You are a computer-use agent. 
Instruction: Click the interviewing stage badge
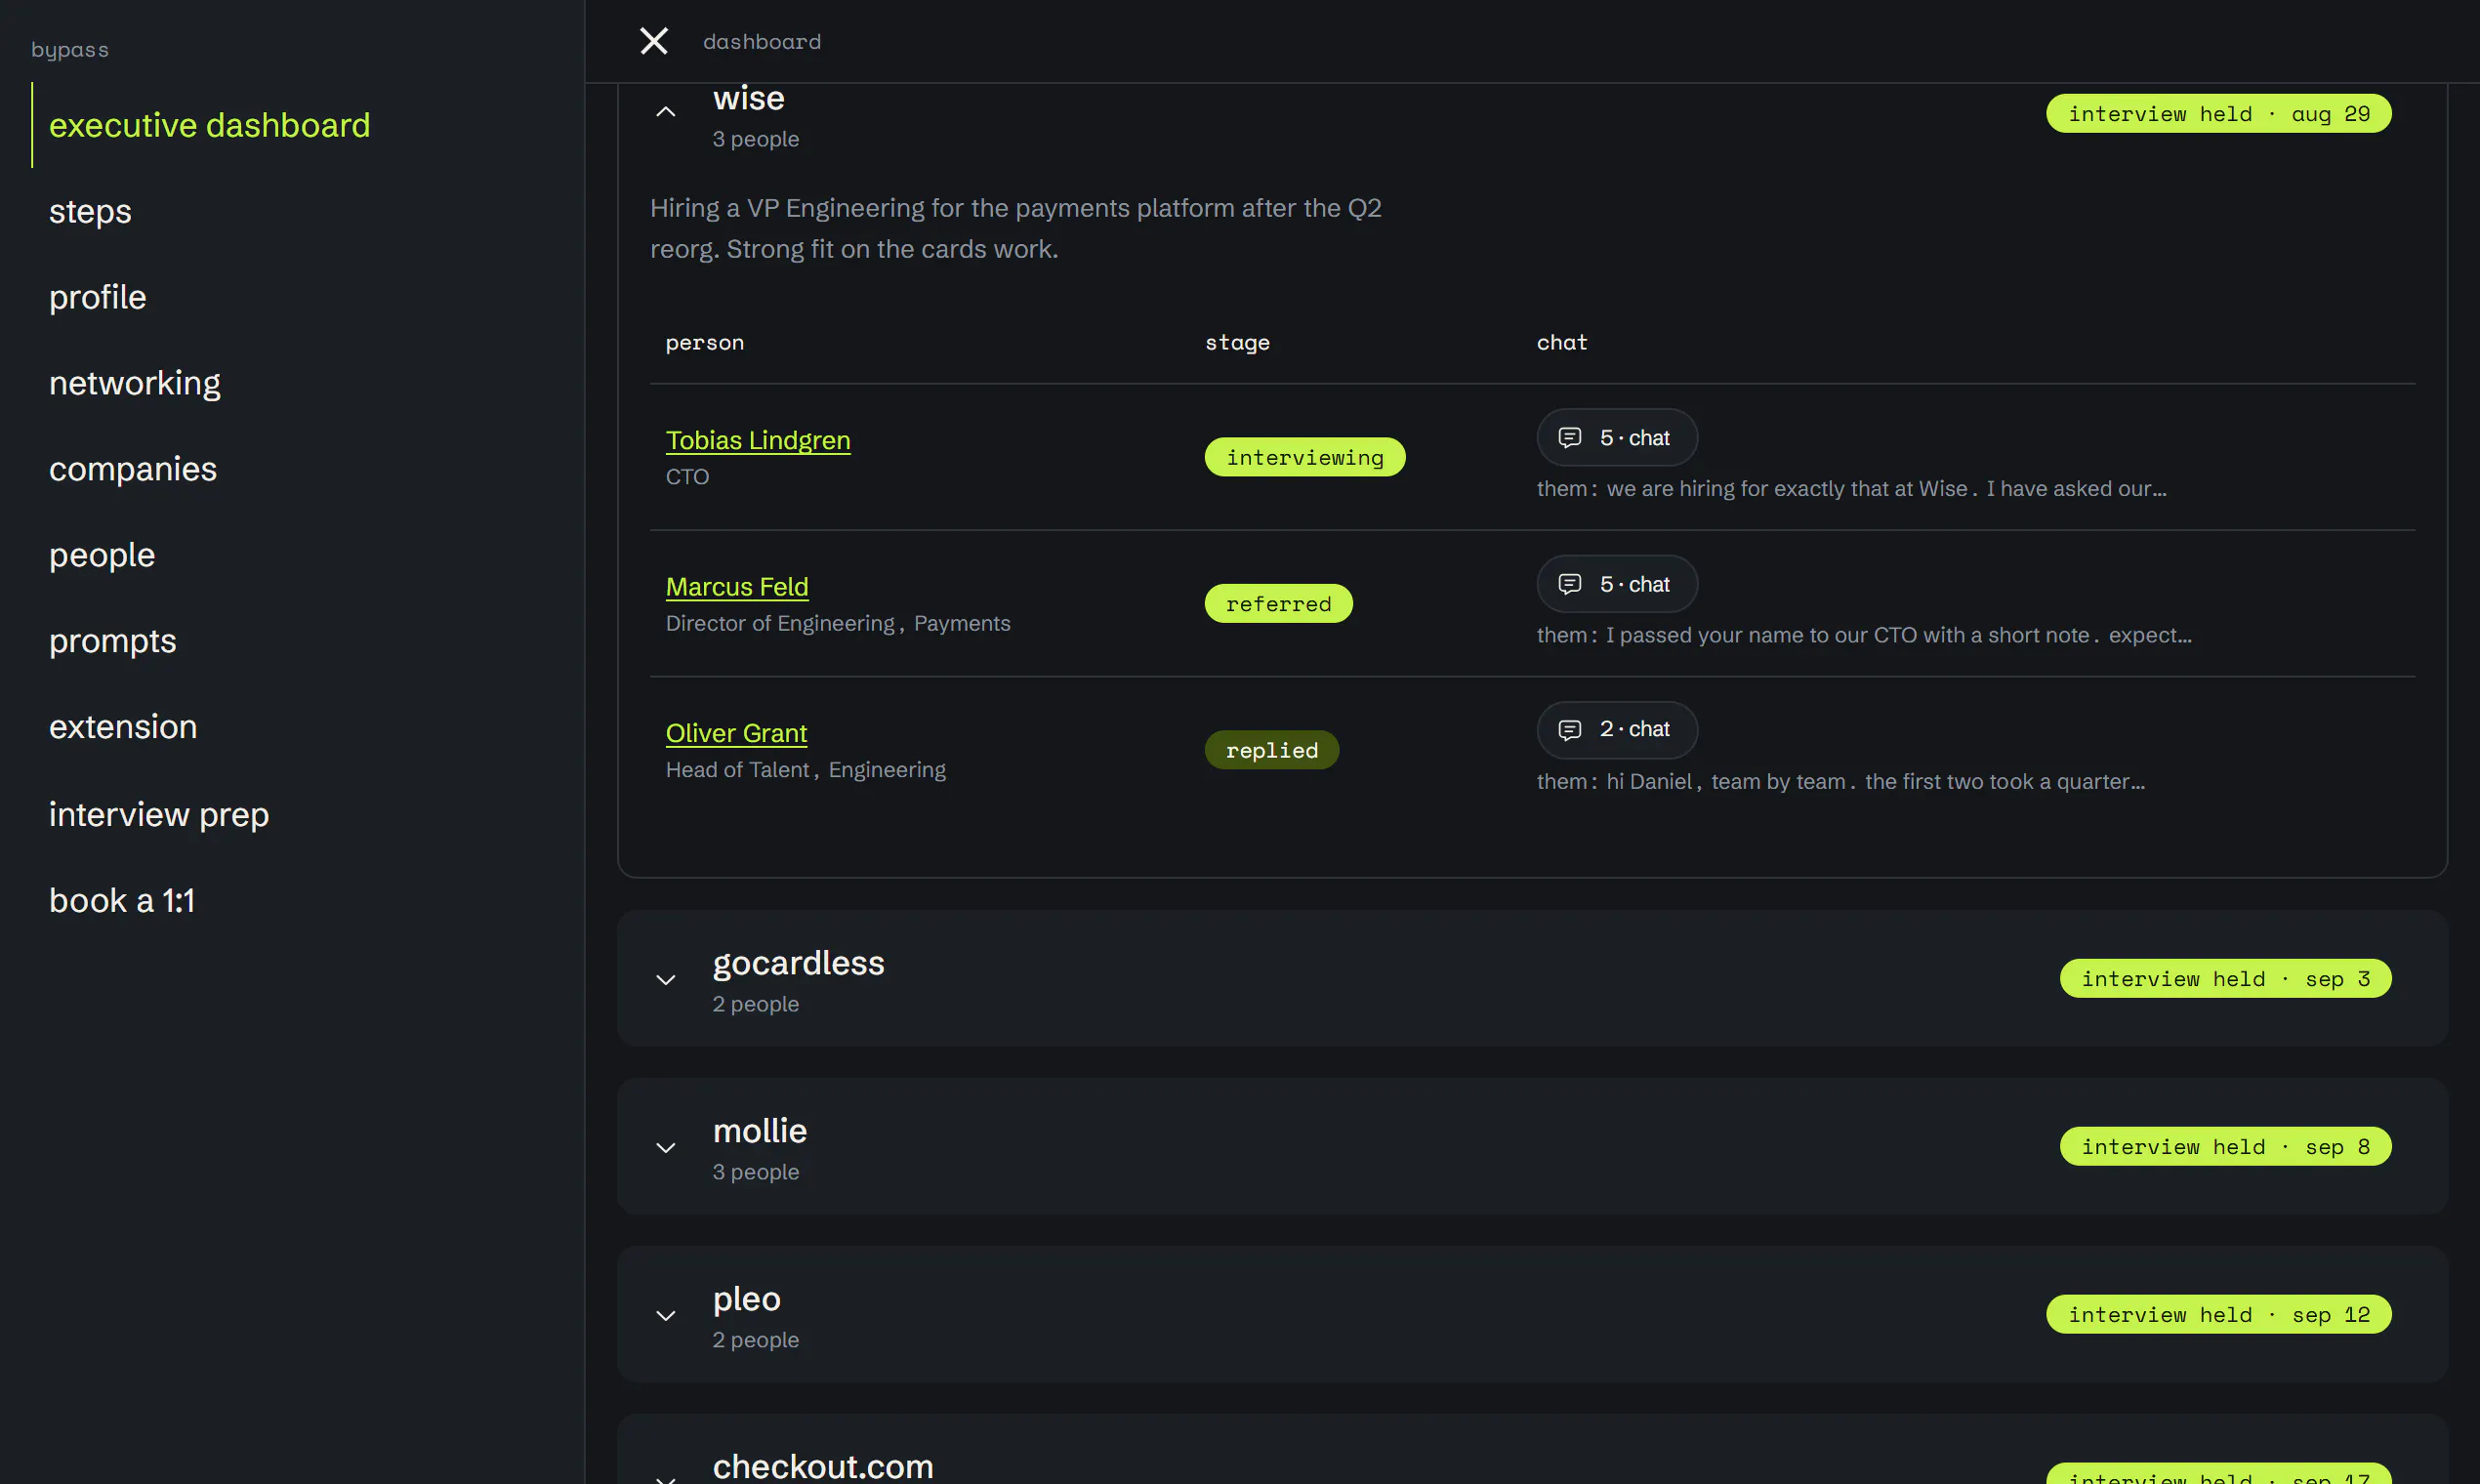pyautogui.click(x=1305, y=457)
